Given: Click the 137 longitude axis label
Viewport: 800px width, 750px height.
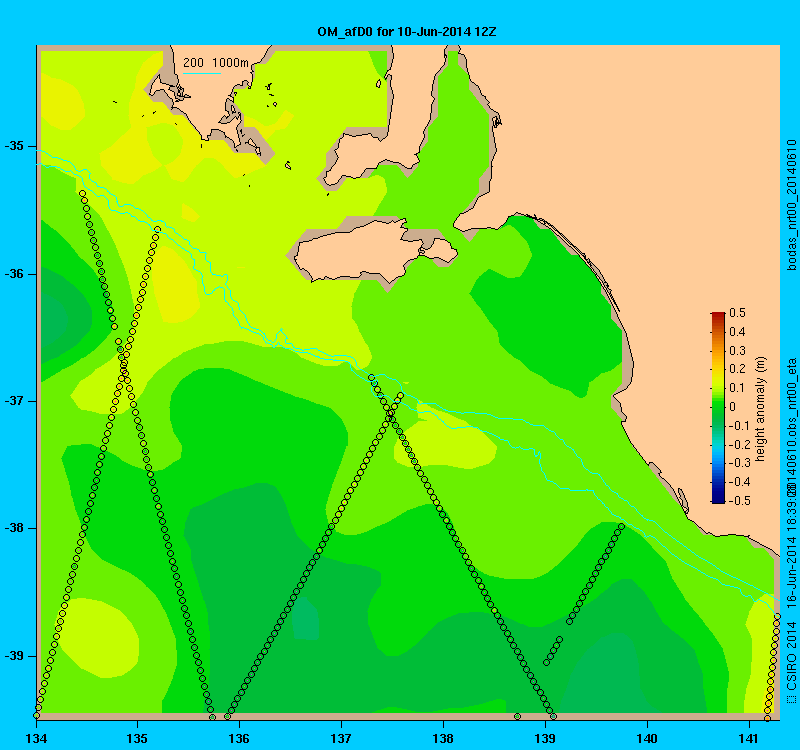Looking at the screenshot, I should coord(341,738).
